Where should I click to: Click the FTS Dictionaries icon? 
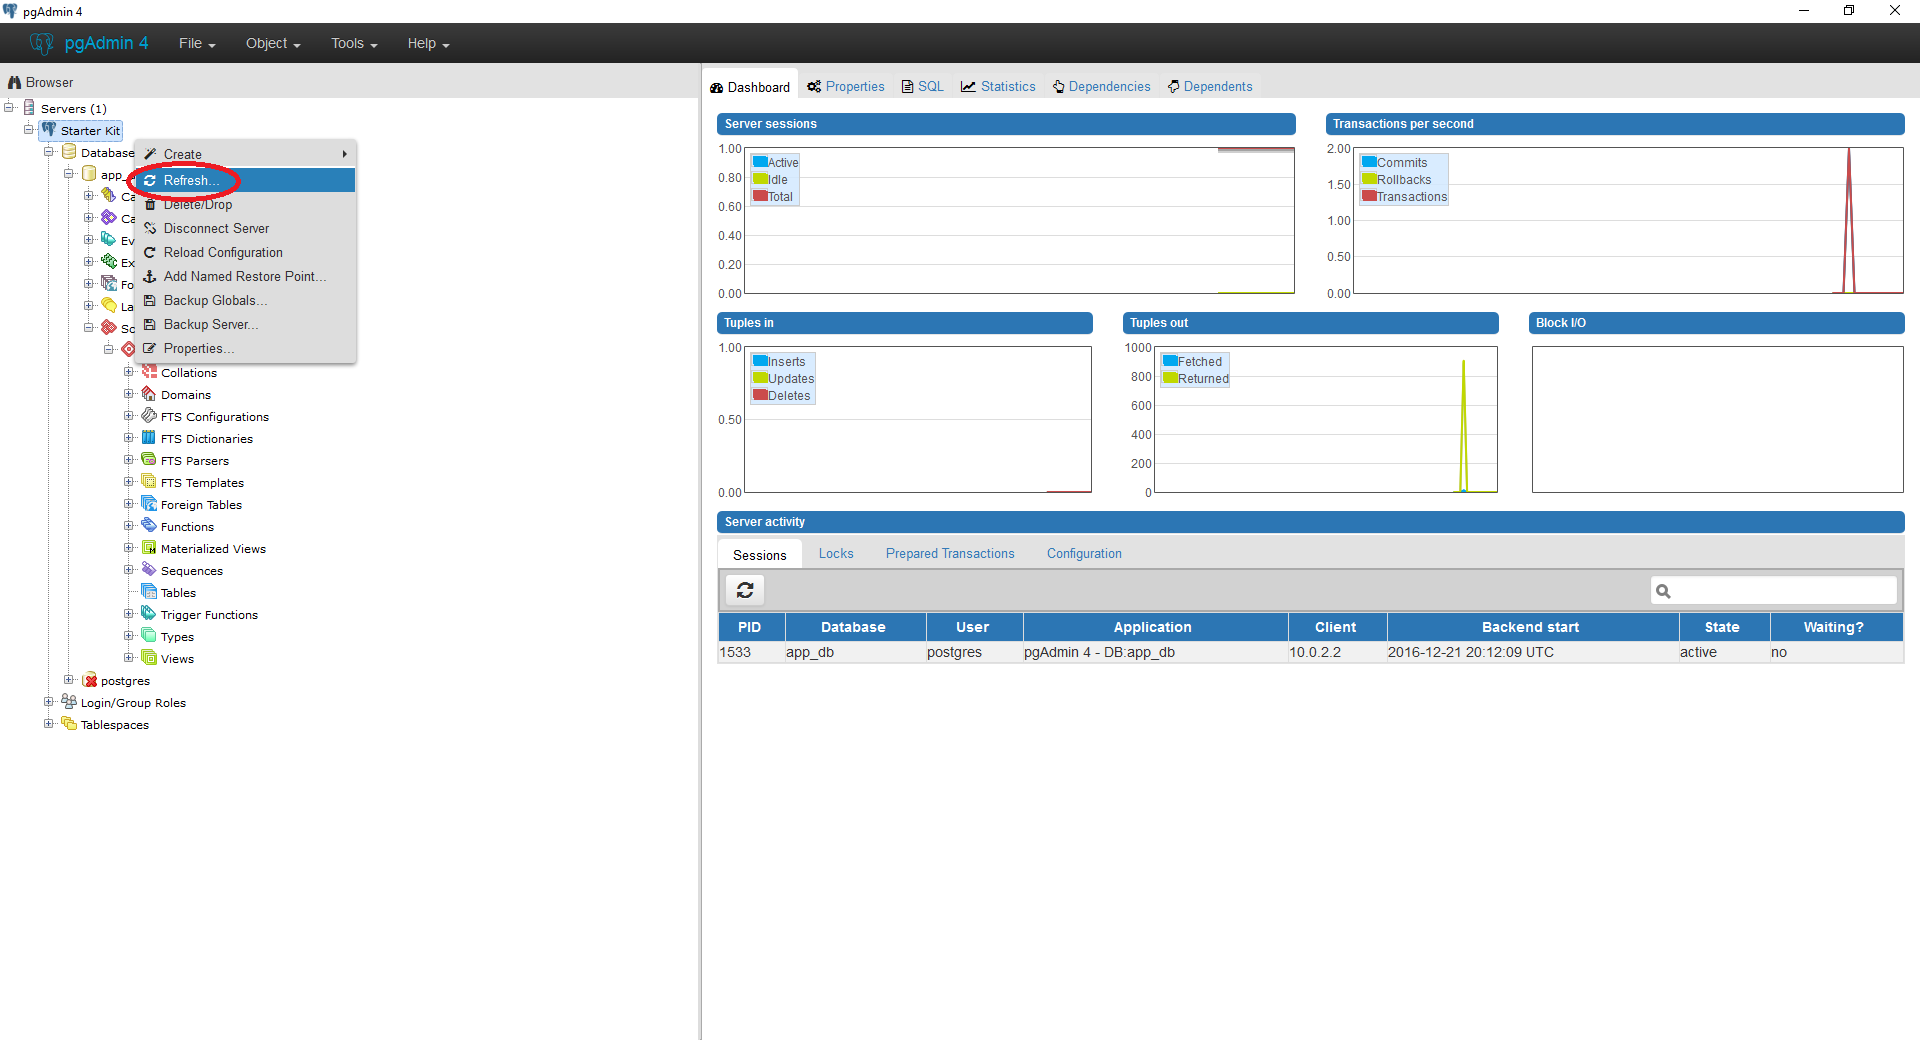pos(149,437)
